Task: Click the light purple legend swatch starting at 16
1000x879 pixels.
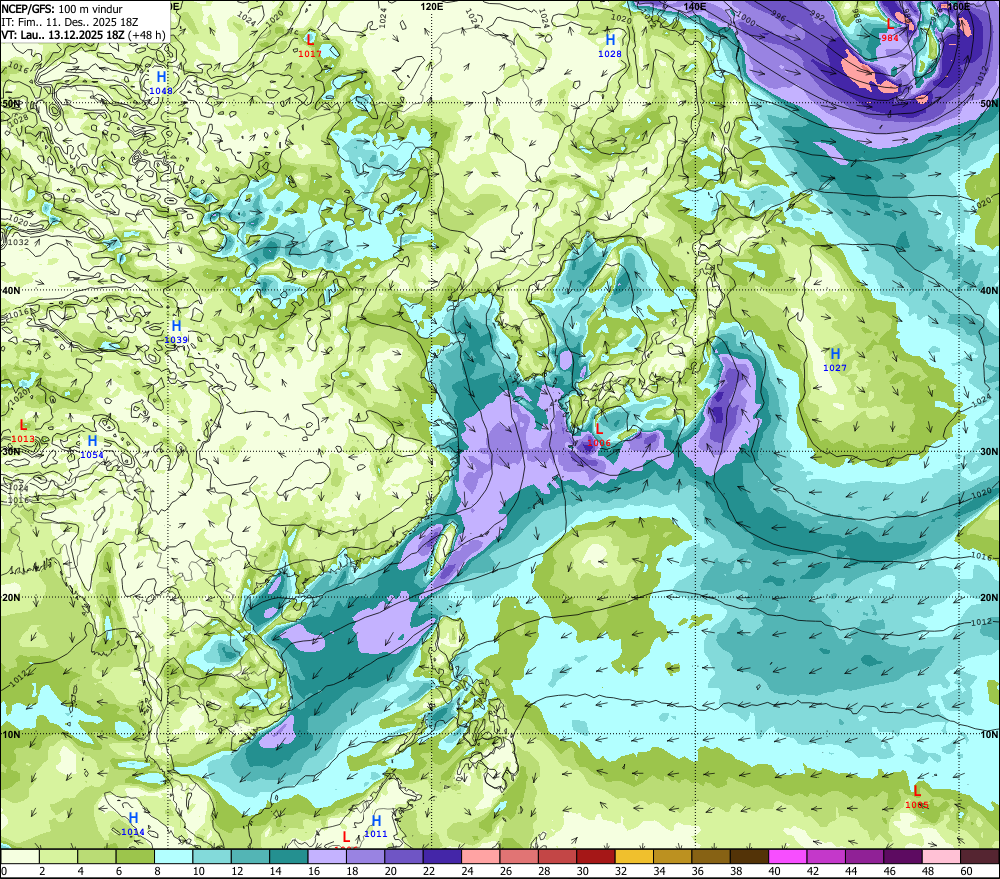Action: (x=327, y=857)
